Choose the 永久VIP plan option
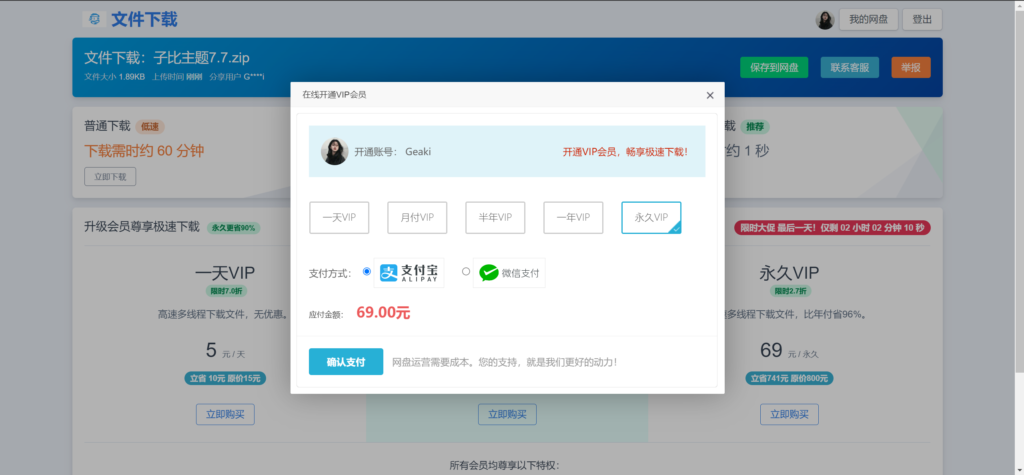Viewport: 1024px width, 475px height. 651,217
